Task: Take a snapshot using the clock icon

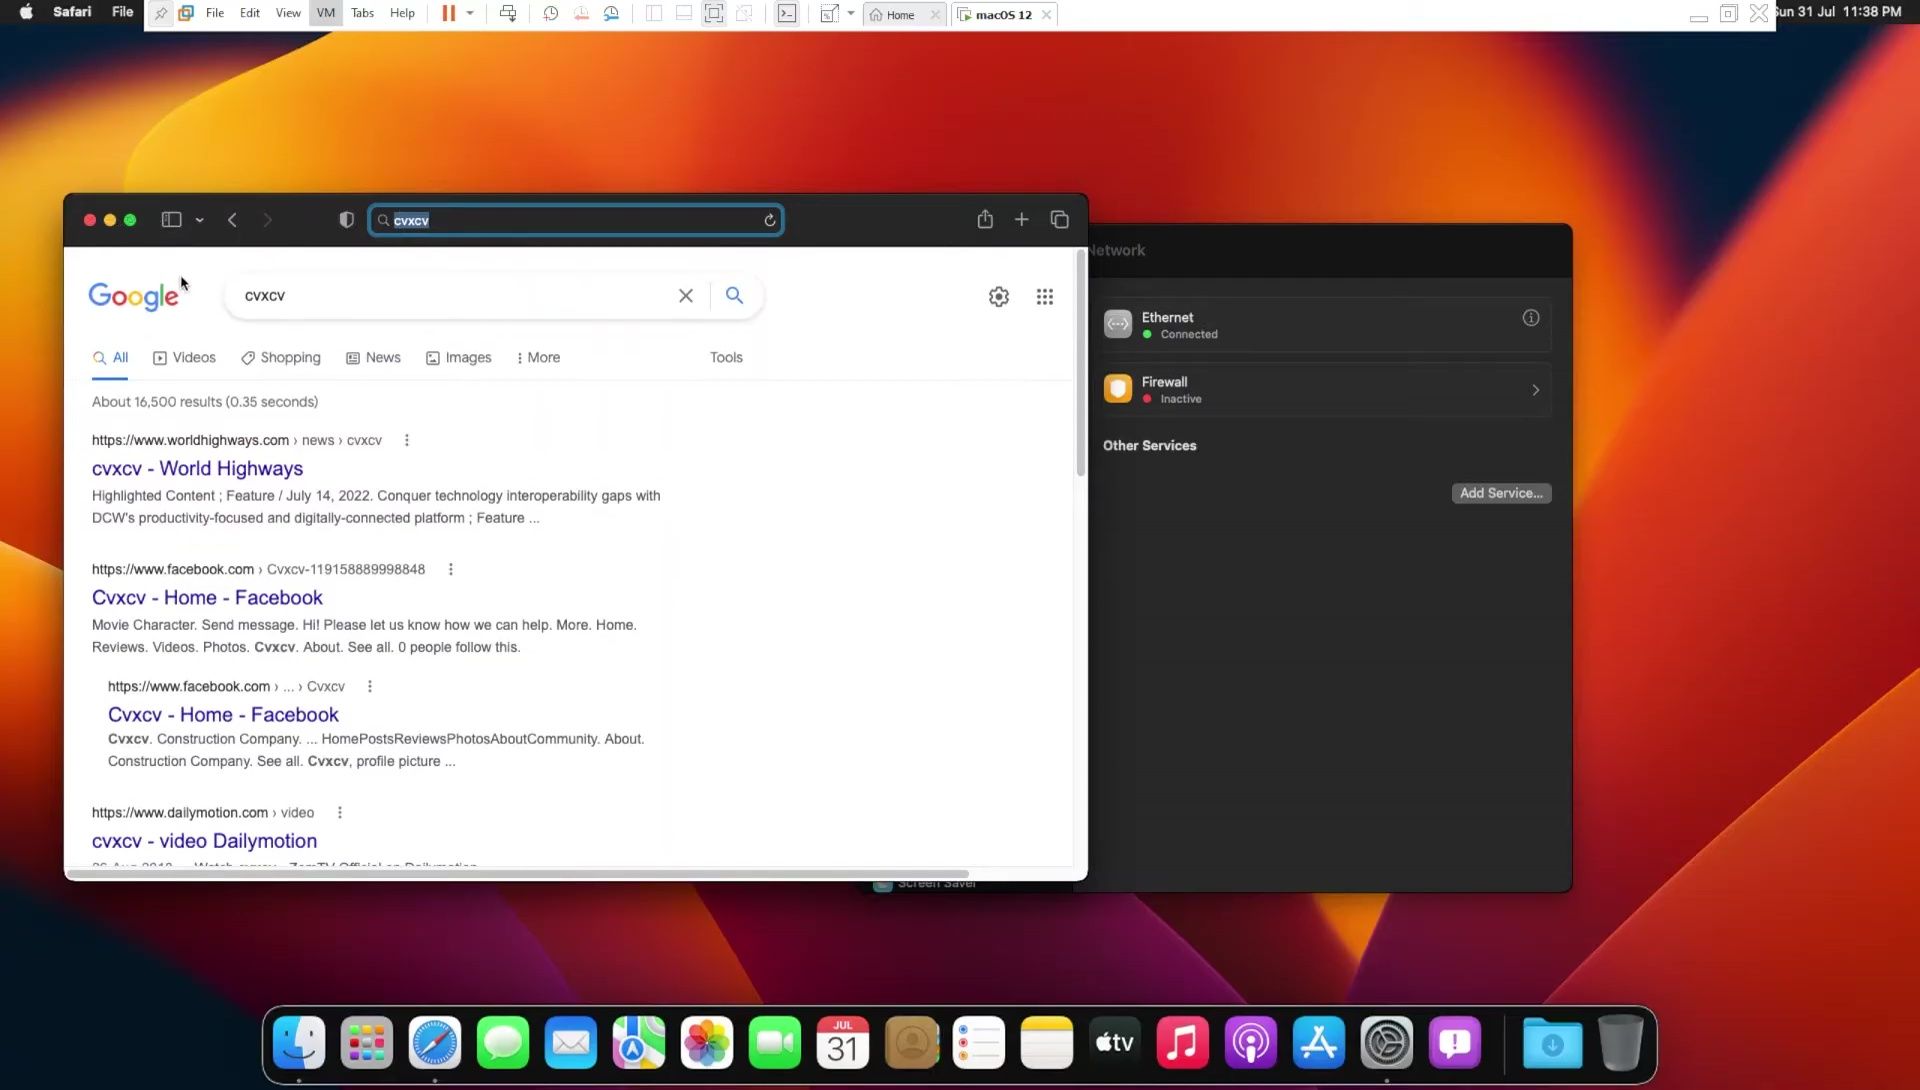Action: (551, 14)
